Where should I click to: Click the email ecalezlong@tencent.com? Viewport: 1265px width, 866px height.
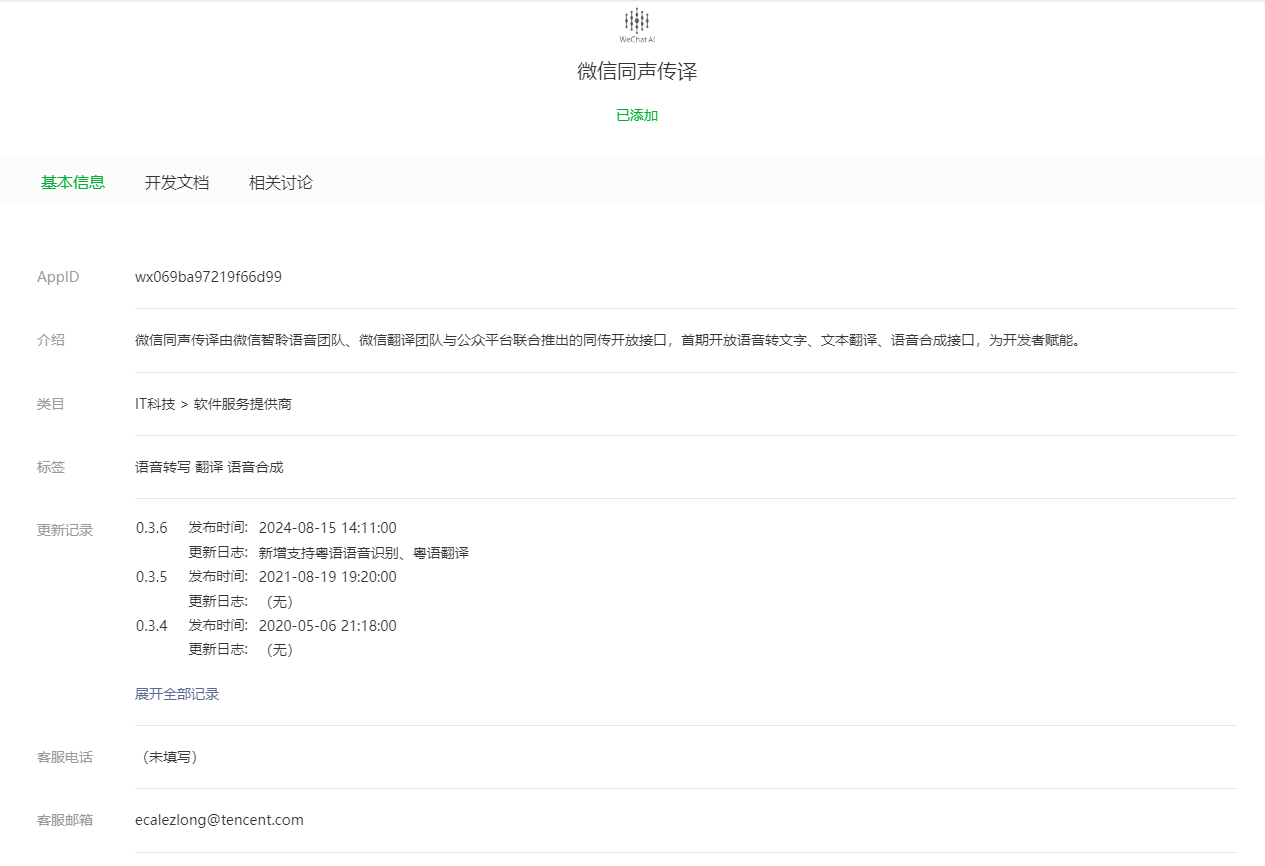coord(219,820)
